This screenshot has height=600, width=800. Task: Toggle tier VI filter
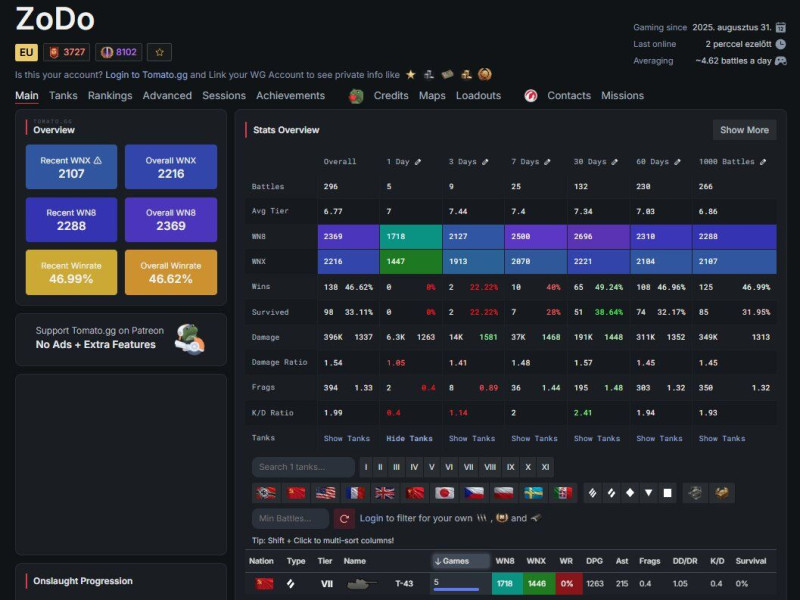pos(449,467)
